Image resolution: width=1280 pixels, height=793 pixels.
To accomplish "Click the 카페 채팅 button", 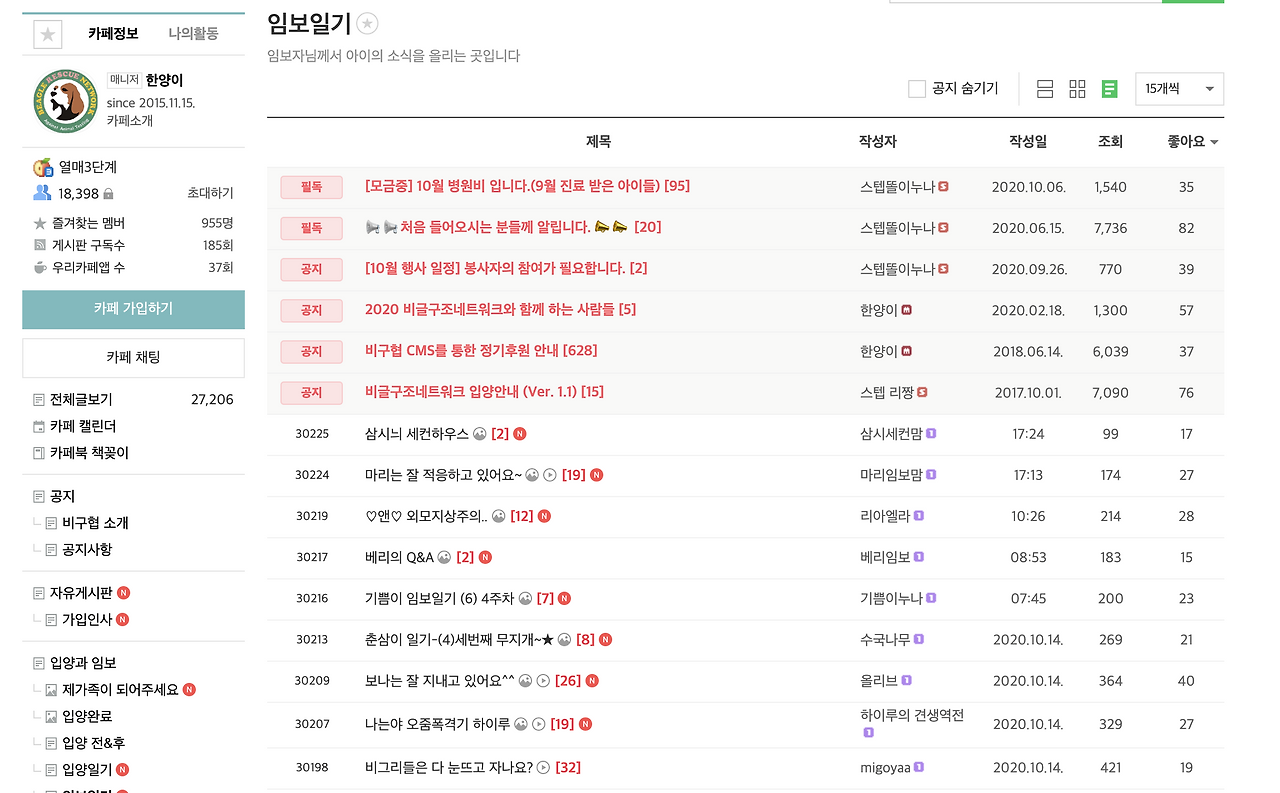I will [x=133, y=357].
